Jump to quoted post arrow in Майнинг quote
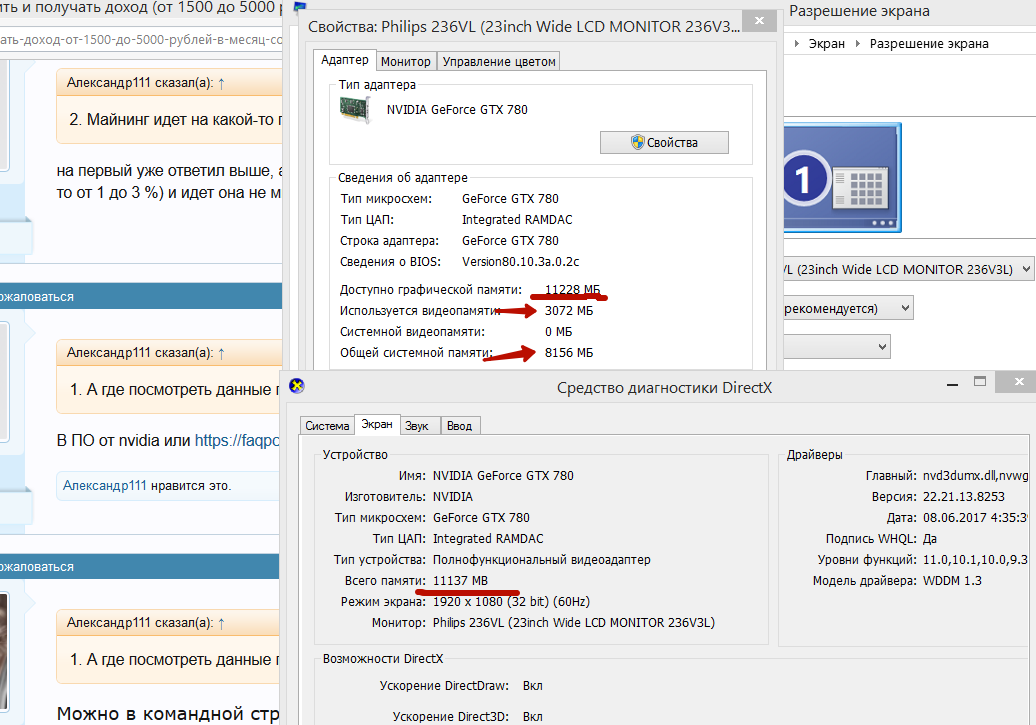Image resolution: width=1036 pixels, height=725 pixels. 221,83
